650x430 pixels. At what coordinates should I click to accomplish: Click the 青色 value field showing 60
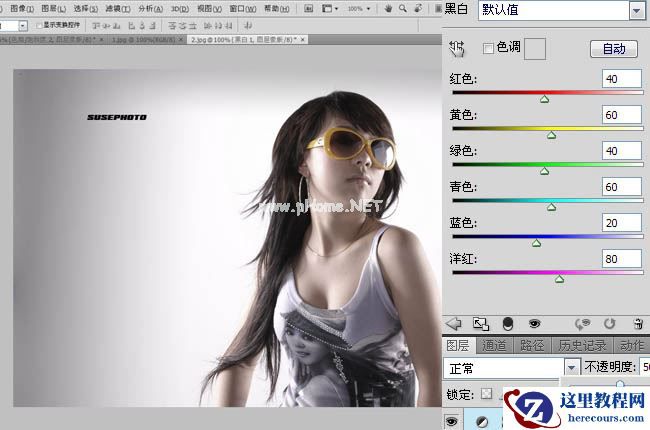click(x=621, y=187)
